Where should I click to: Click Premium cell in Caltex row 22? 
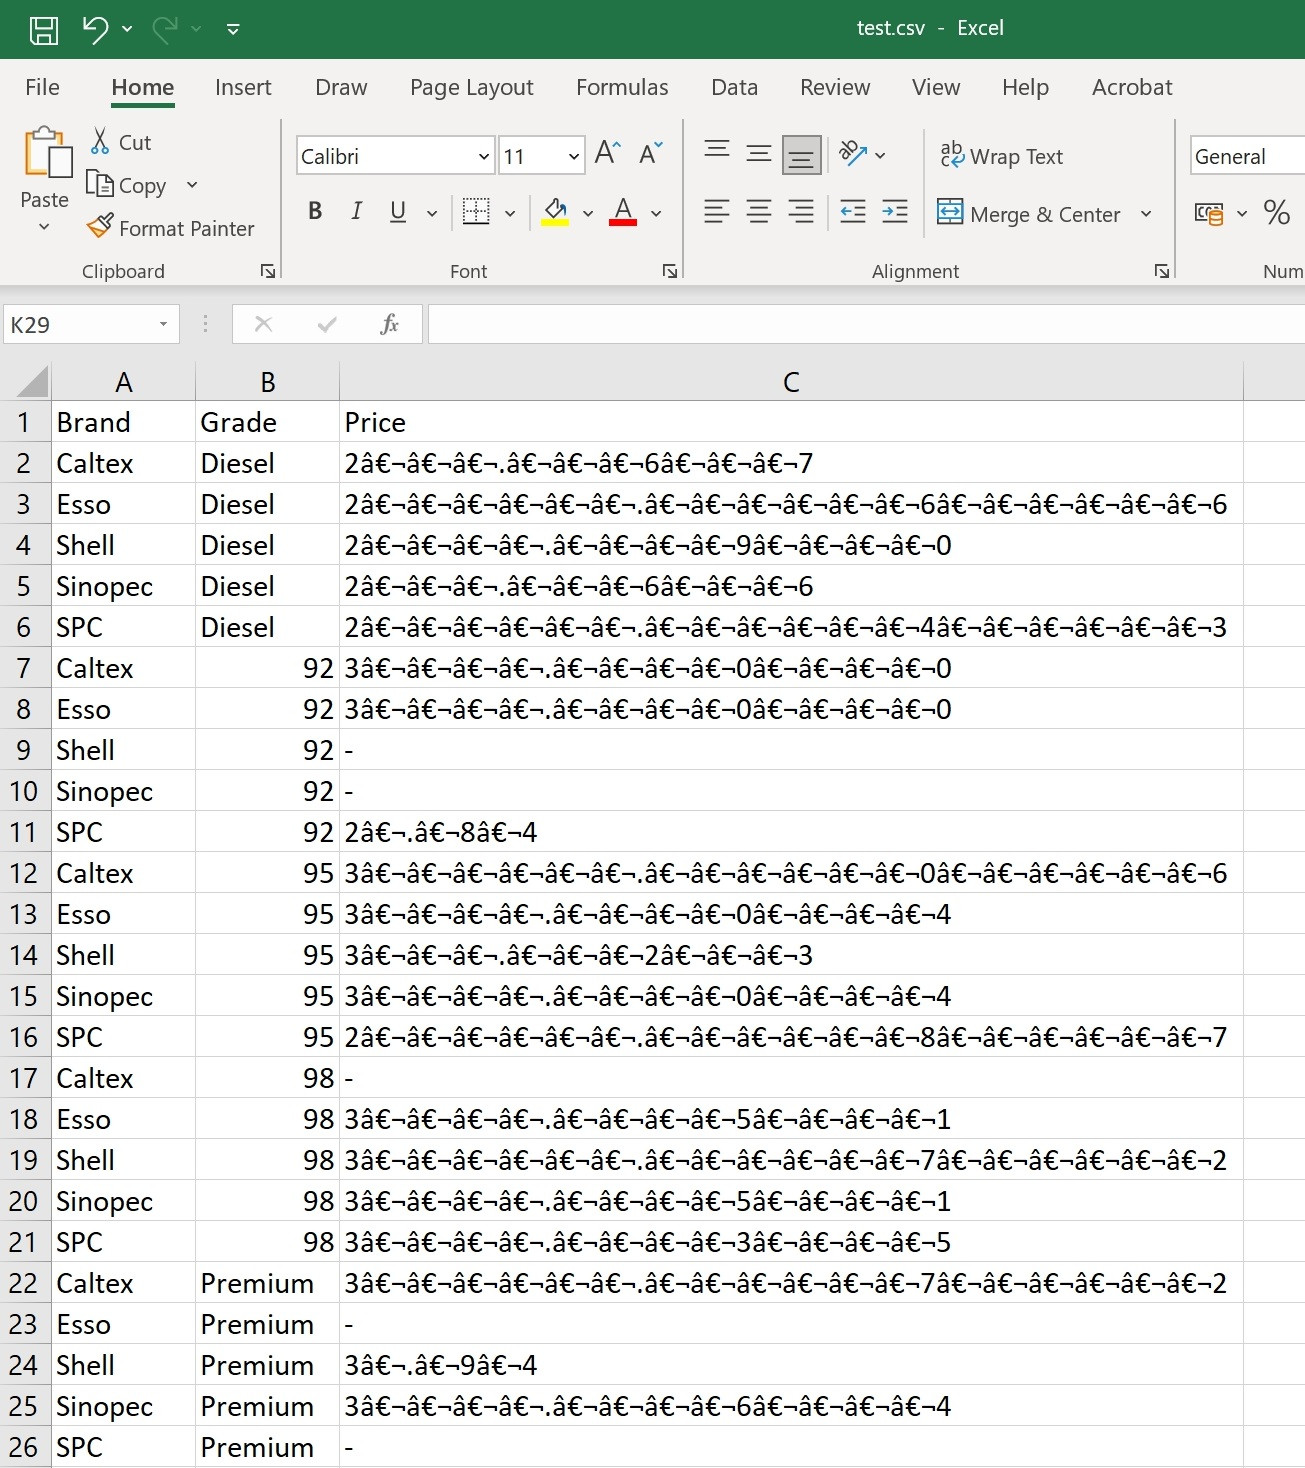coord(267,1283)
